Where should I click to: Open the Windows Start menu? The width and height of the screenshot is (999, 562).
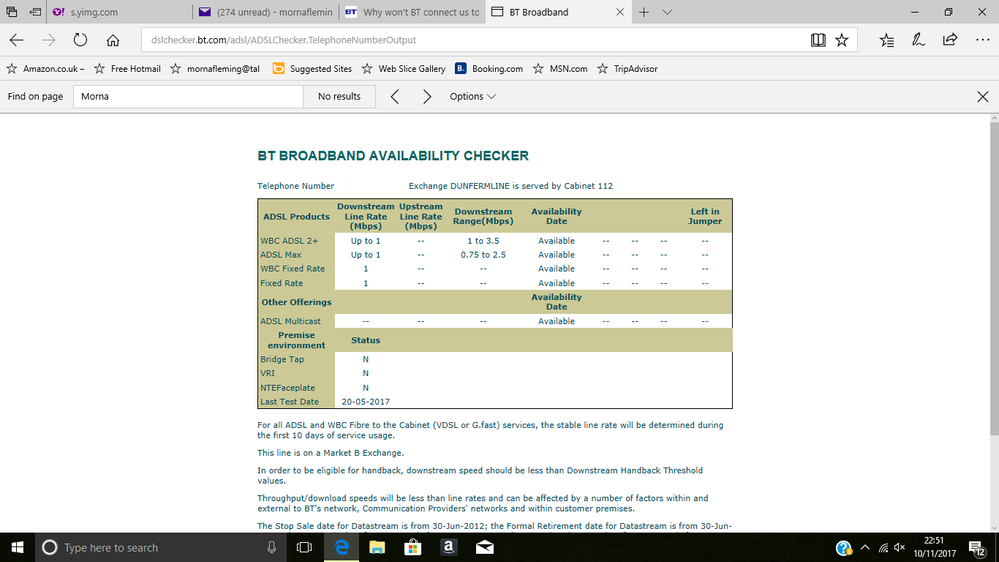click(x=17, y=547)
